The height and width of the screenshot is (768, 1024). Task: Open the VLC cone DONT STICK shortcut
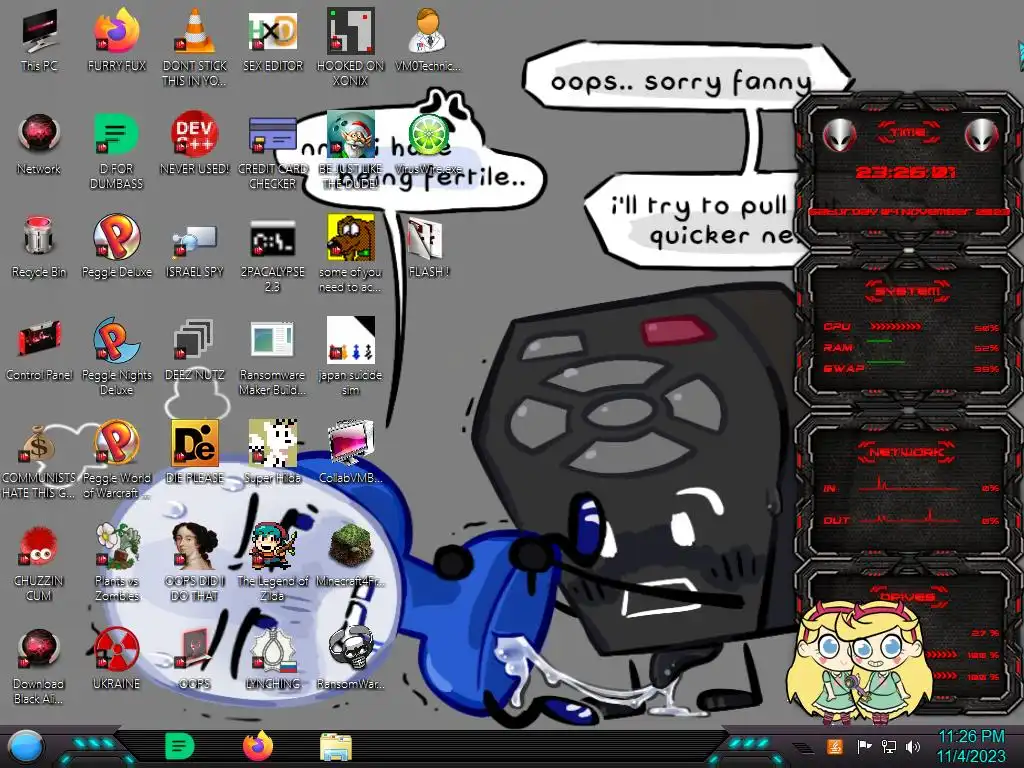click(195, 47)
